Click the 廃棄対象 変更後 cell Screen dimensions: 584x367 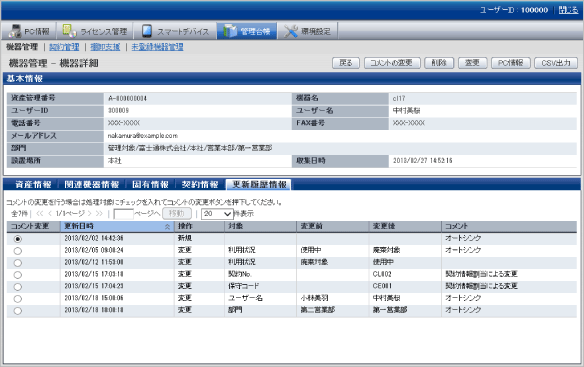387,250
